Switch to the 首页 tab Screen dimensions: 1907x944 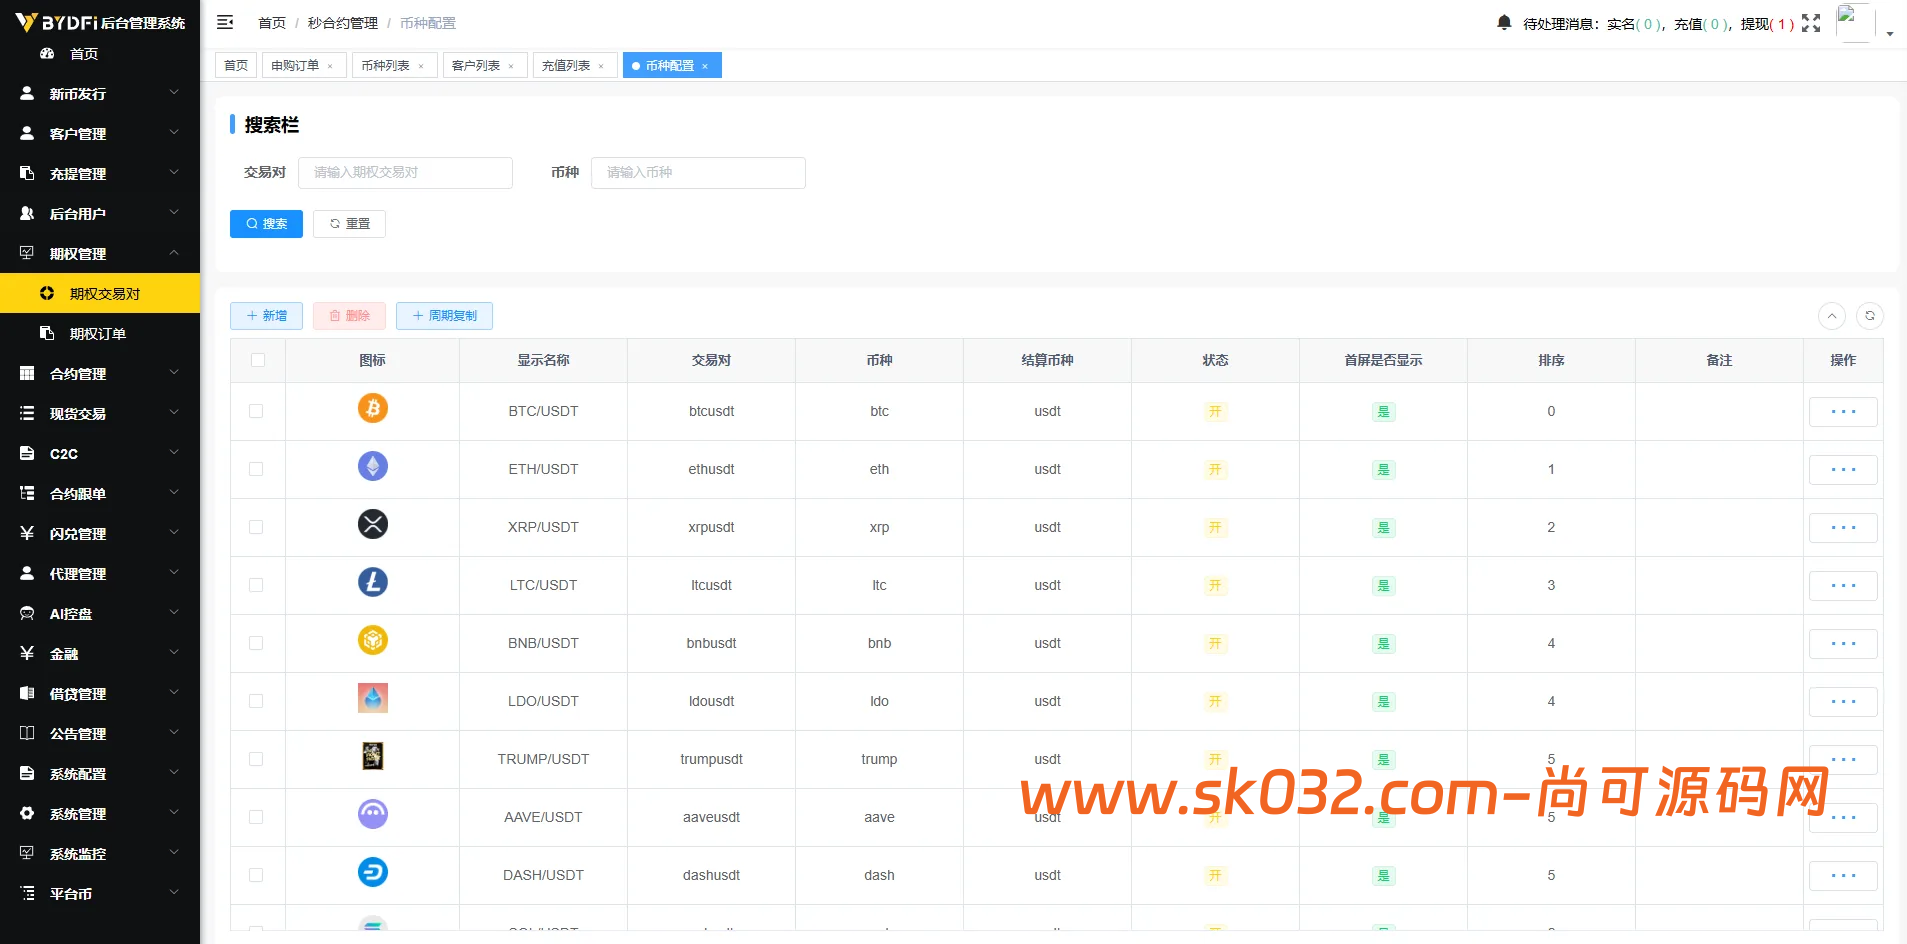coord(236,66)
